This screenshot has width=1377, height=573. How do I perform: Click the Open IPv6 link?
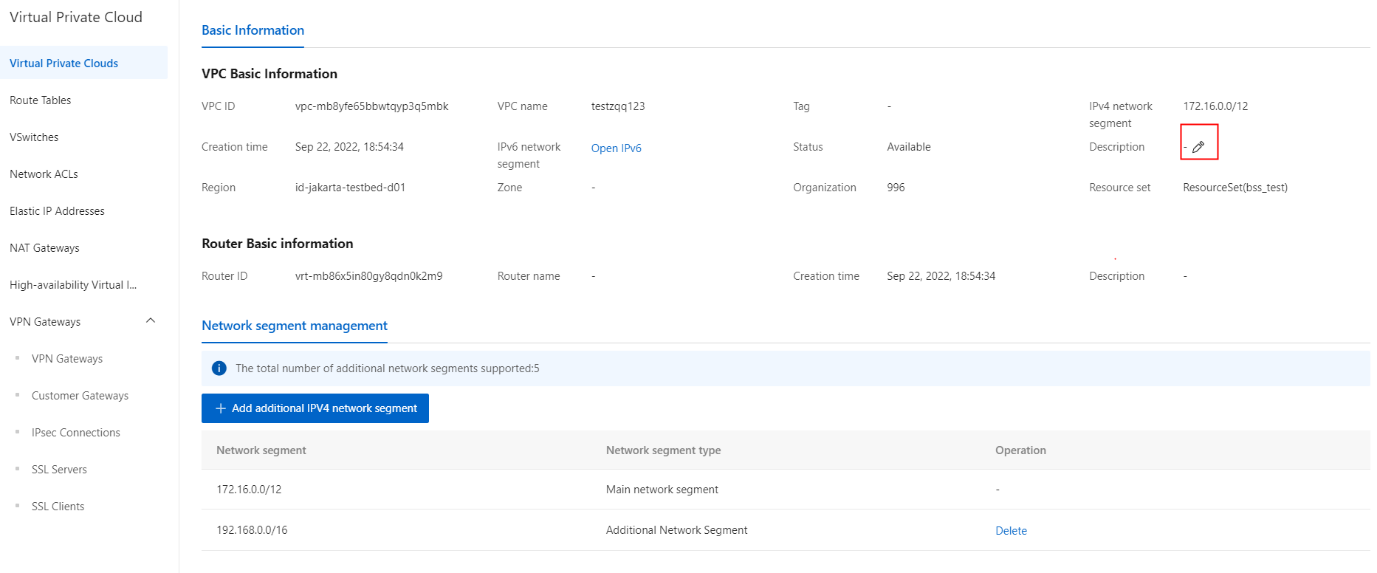click(616, 148)
